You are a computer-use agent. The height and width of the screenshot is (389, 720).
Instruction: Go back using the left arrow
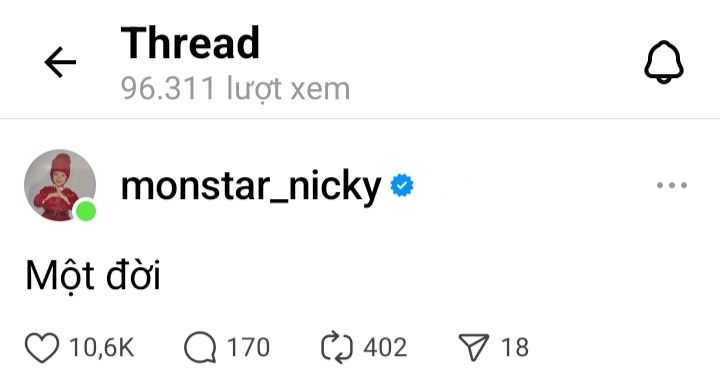(x=60, y=62)
